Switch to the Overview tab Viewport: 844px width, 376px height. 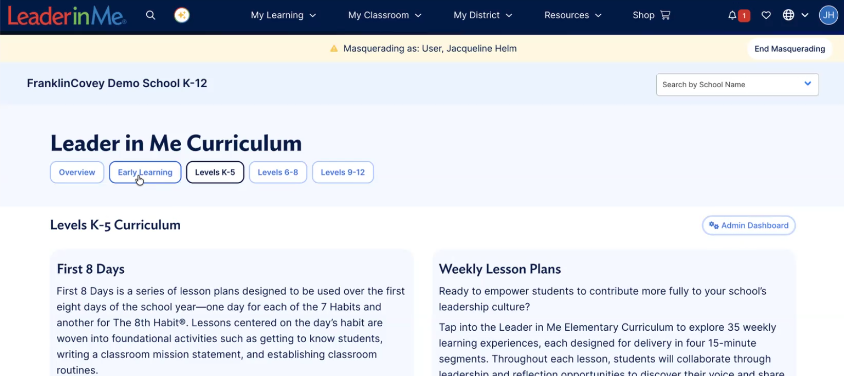click(77, 172)
